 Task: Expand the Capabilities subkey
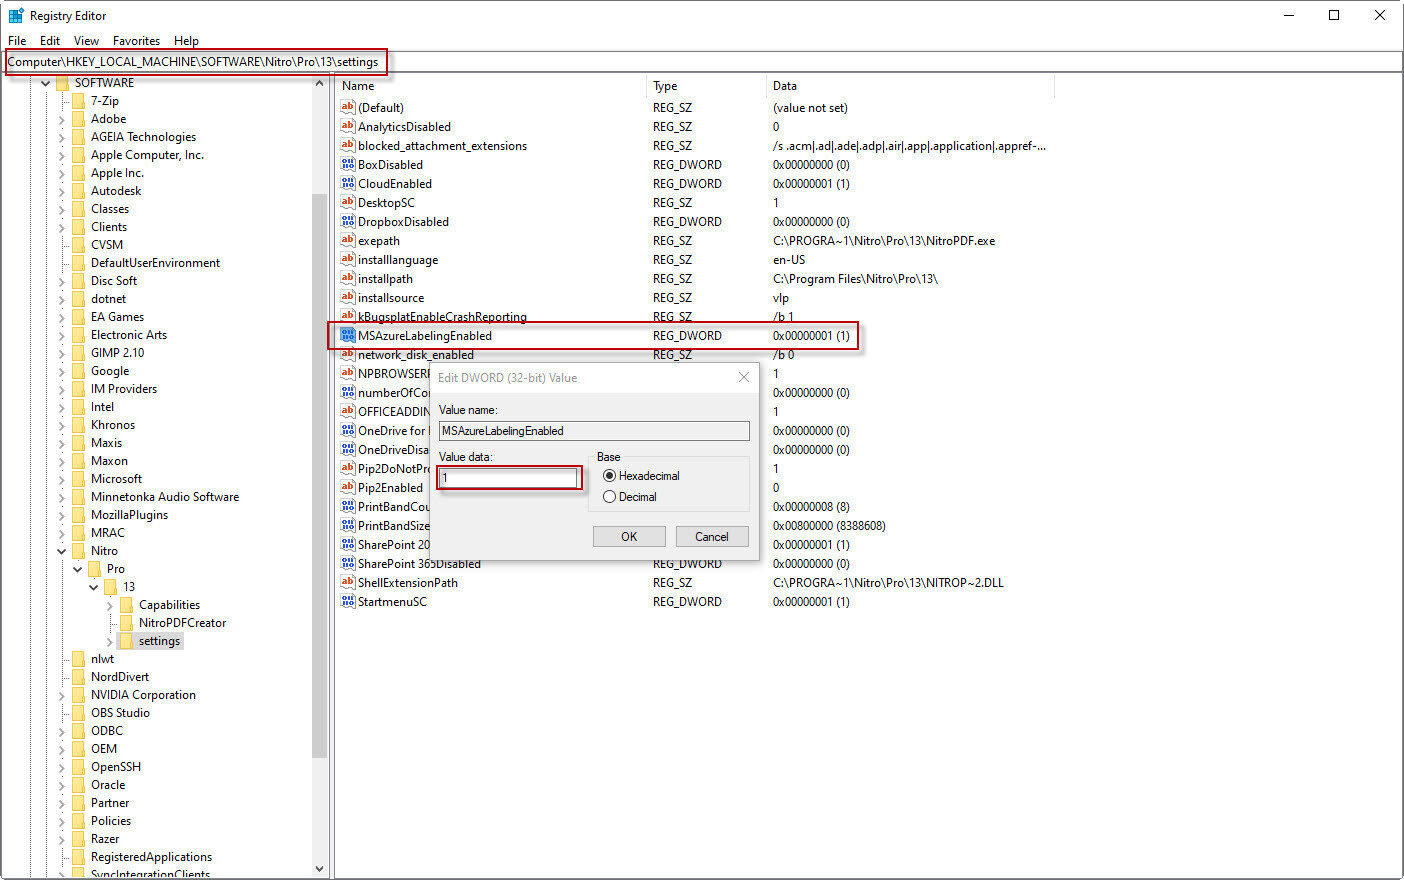110,605
